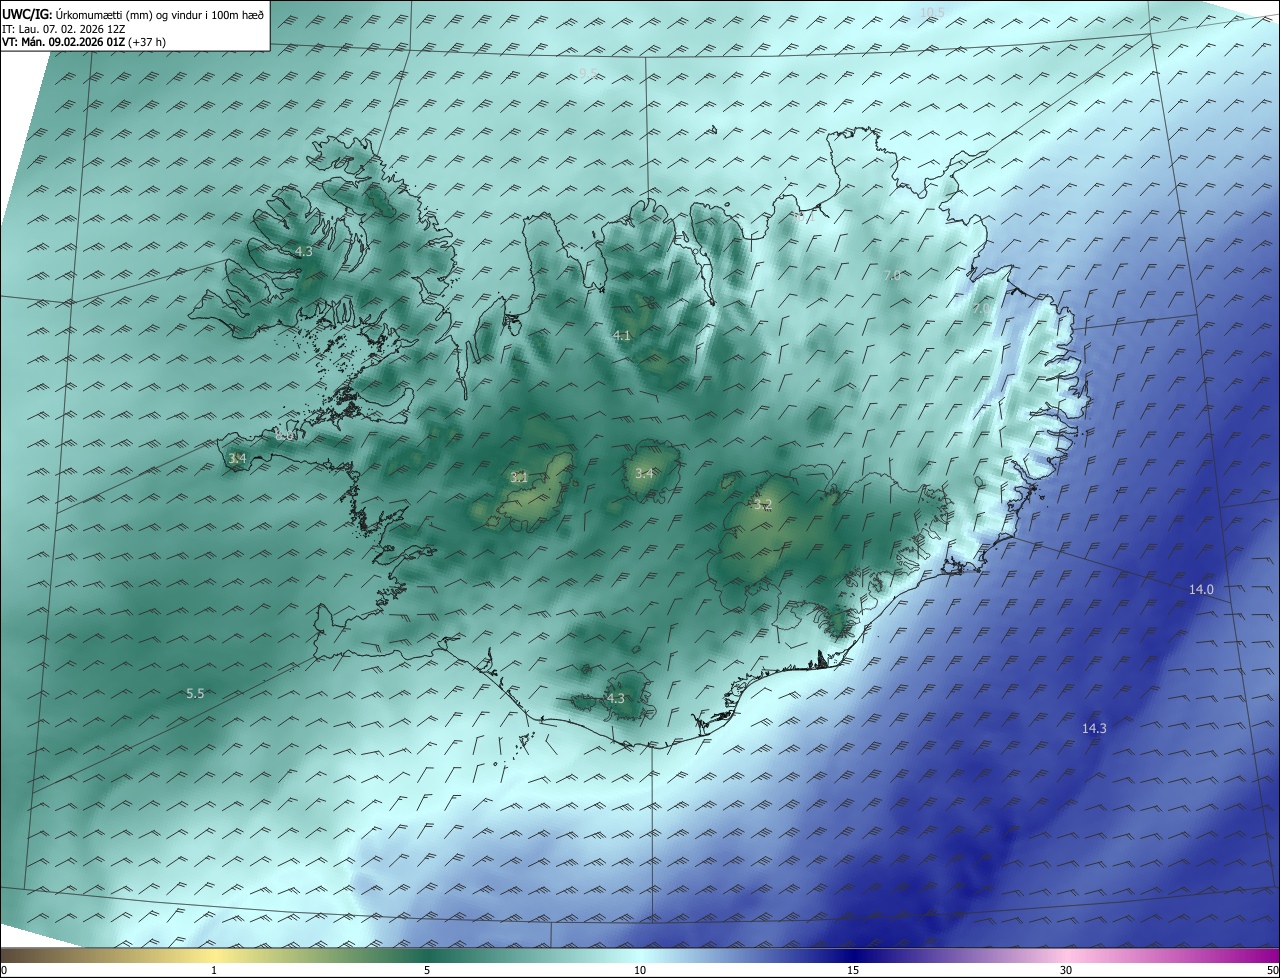Click the 5.5 value over the southwest ocean
Screen dimensions: 1280x978
click(195, 694)
